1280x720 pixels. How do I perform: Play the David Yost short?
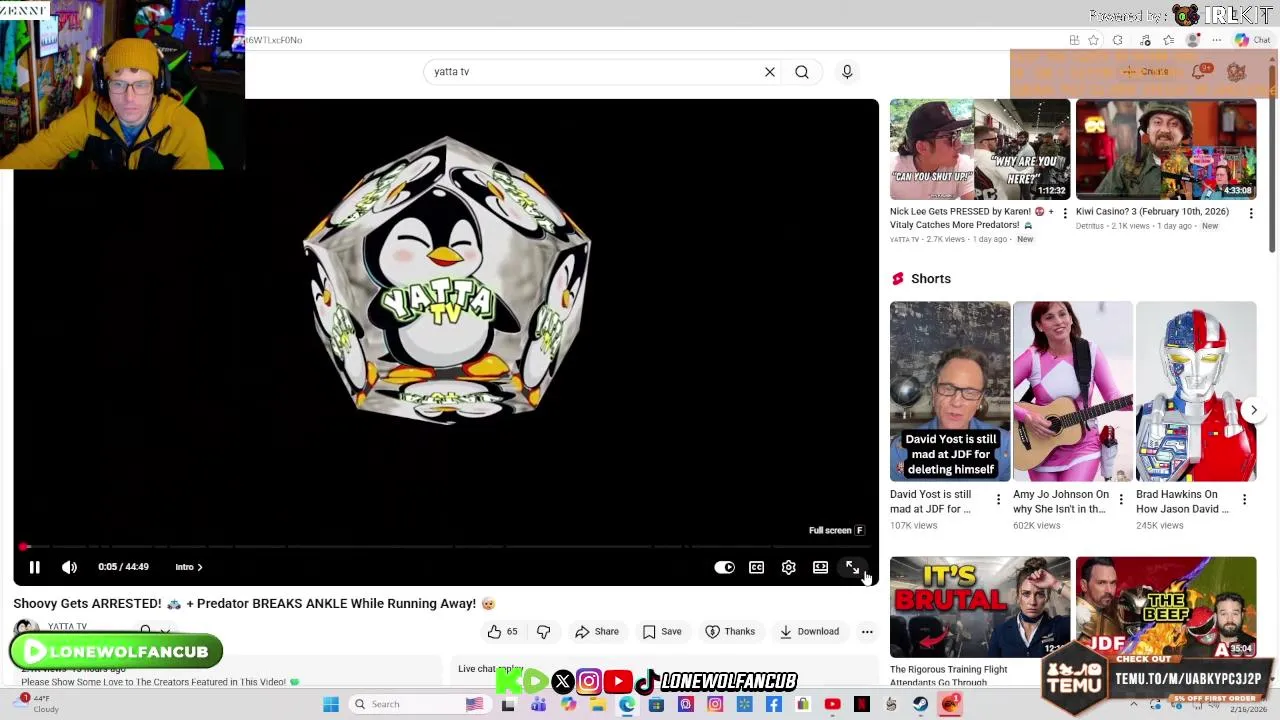pyautogui.click(x=950, y=391)
